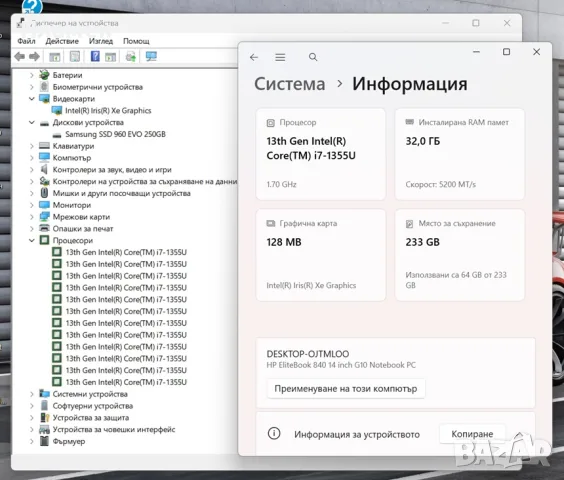Open the hamburger navigation menu in Settings
The width and height of the screenshot is (564, 480).
tap(280, 57)
